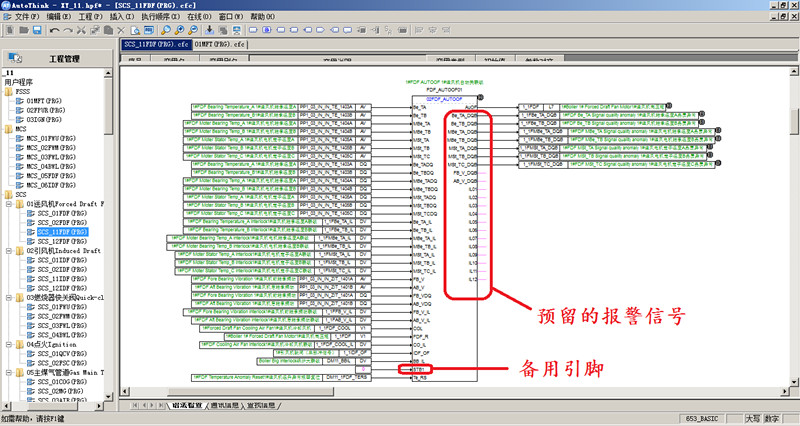Click the Undo arrow icon
The height and width of the screenshot is (426, 800).
[57, 31]
